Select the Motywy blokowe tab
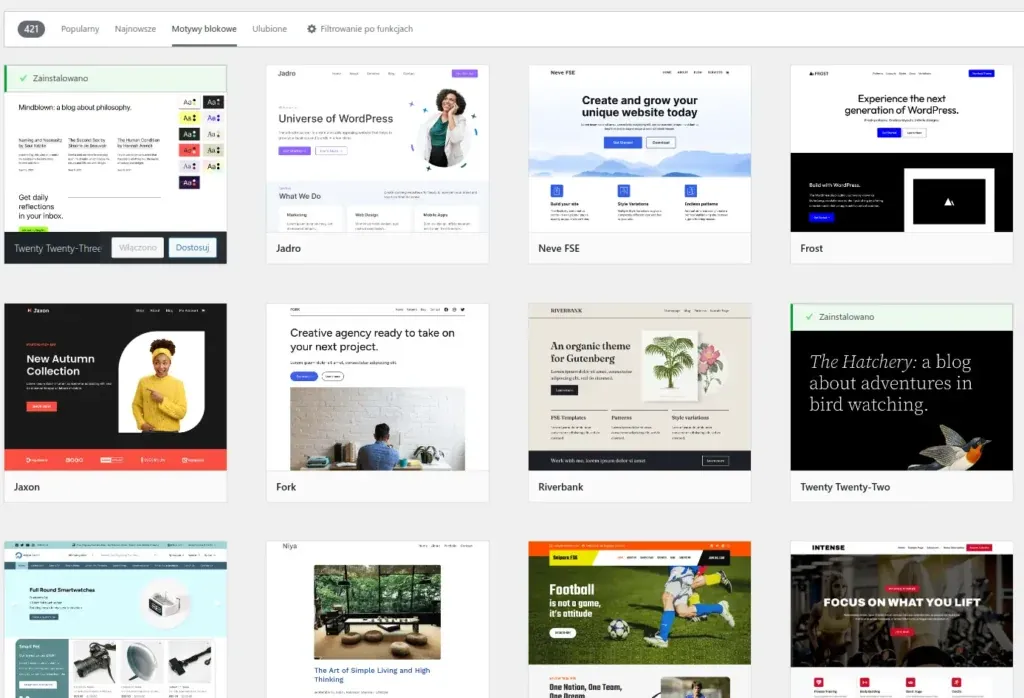The image size is (1024, 698). pos(204,29)
